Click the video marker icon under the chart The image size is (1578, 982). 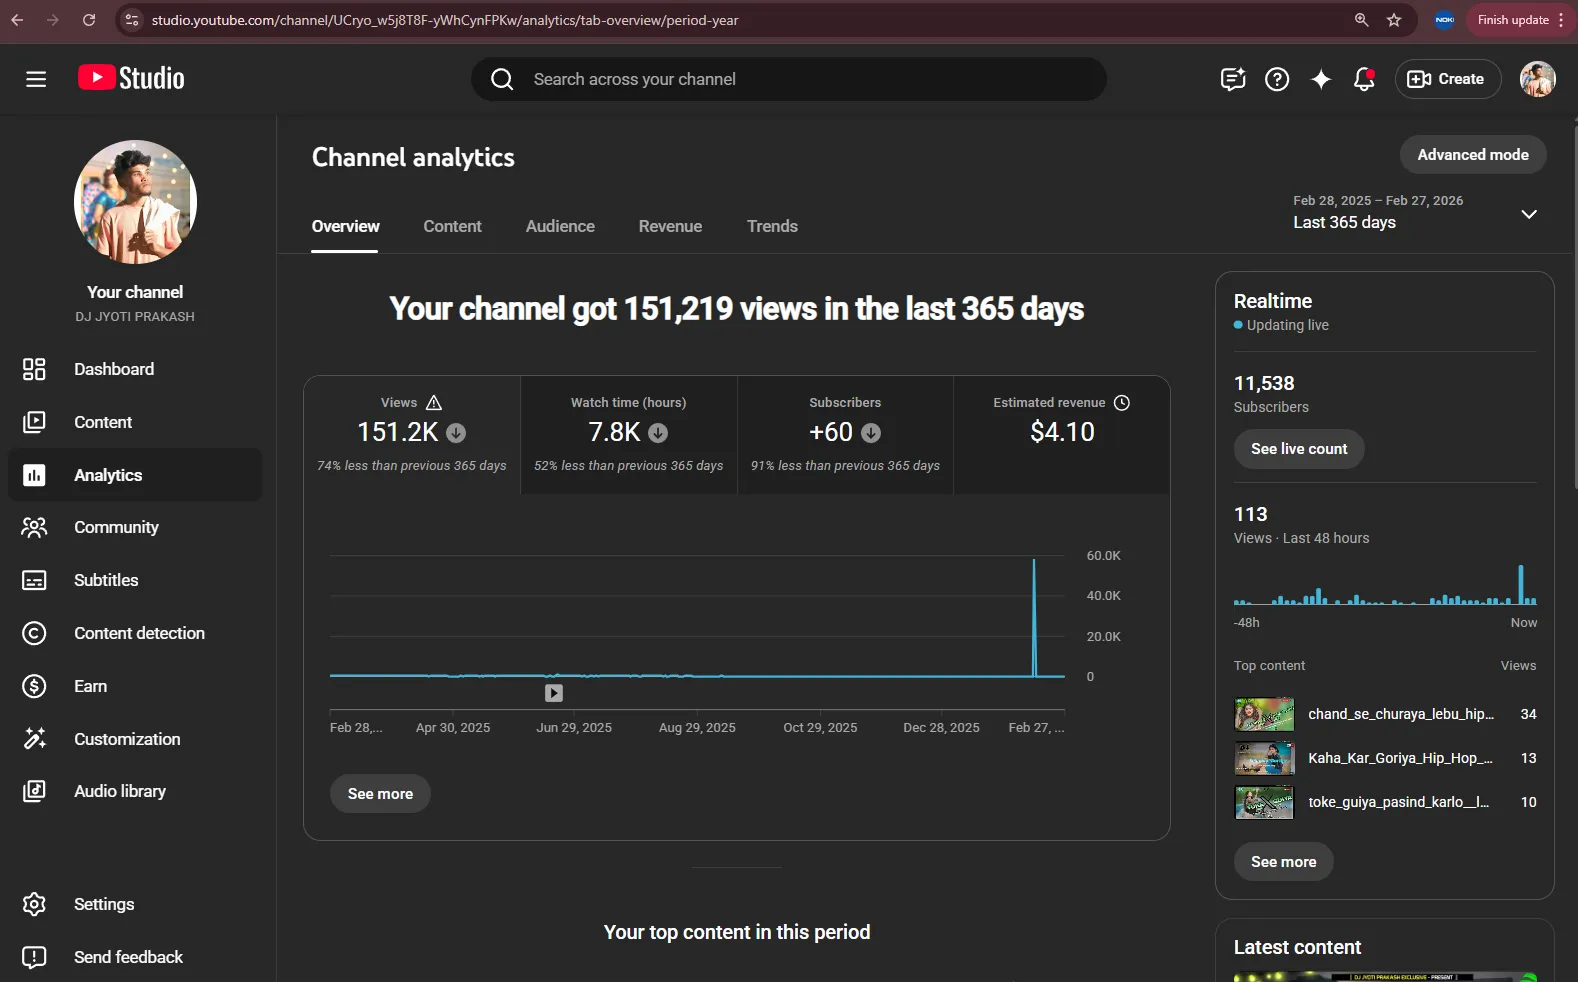[554, 693]
